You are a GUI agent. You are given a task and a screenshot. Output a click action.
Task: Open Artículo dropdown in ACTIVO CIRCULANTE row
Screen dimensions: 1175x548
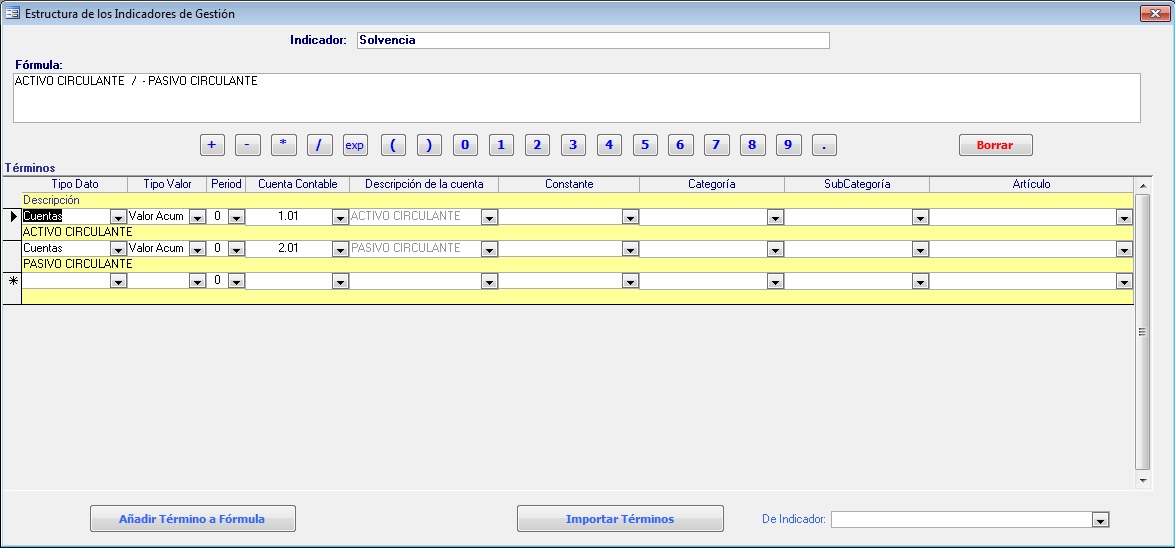point(1124,217)
